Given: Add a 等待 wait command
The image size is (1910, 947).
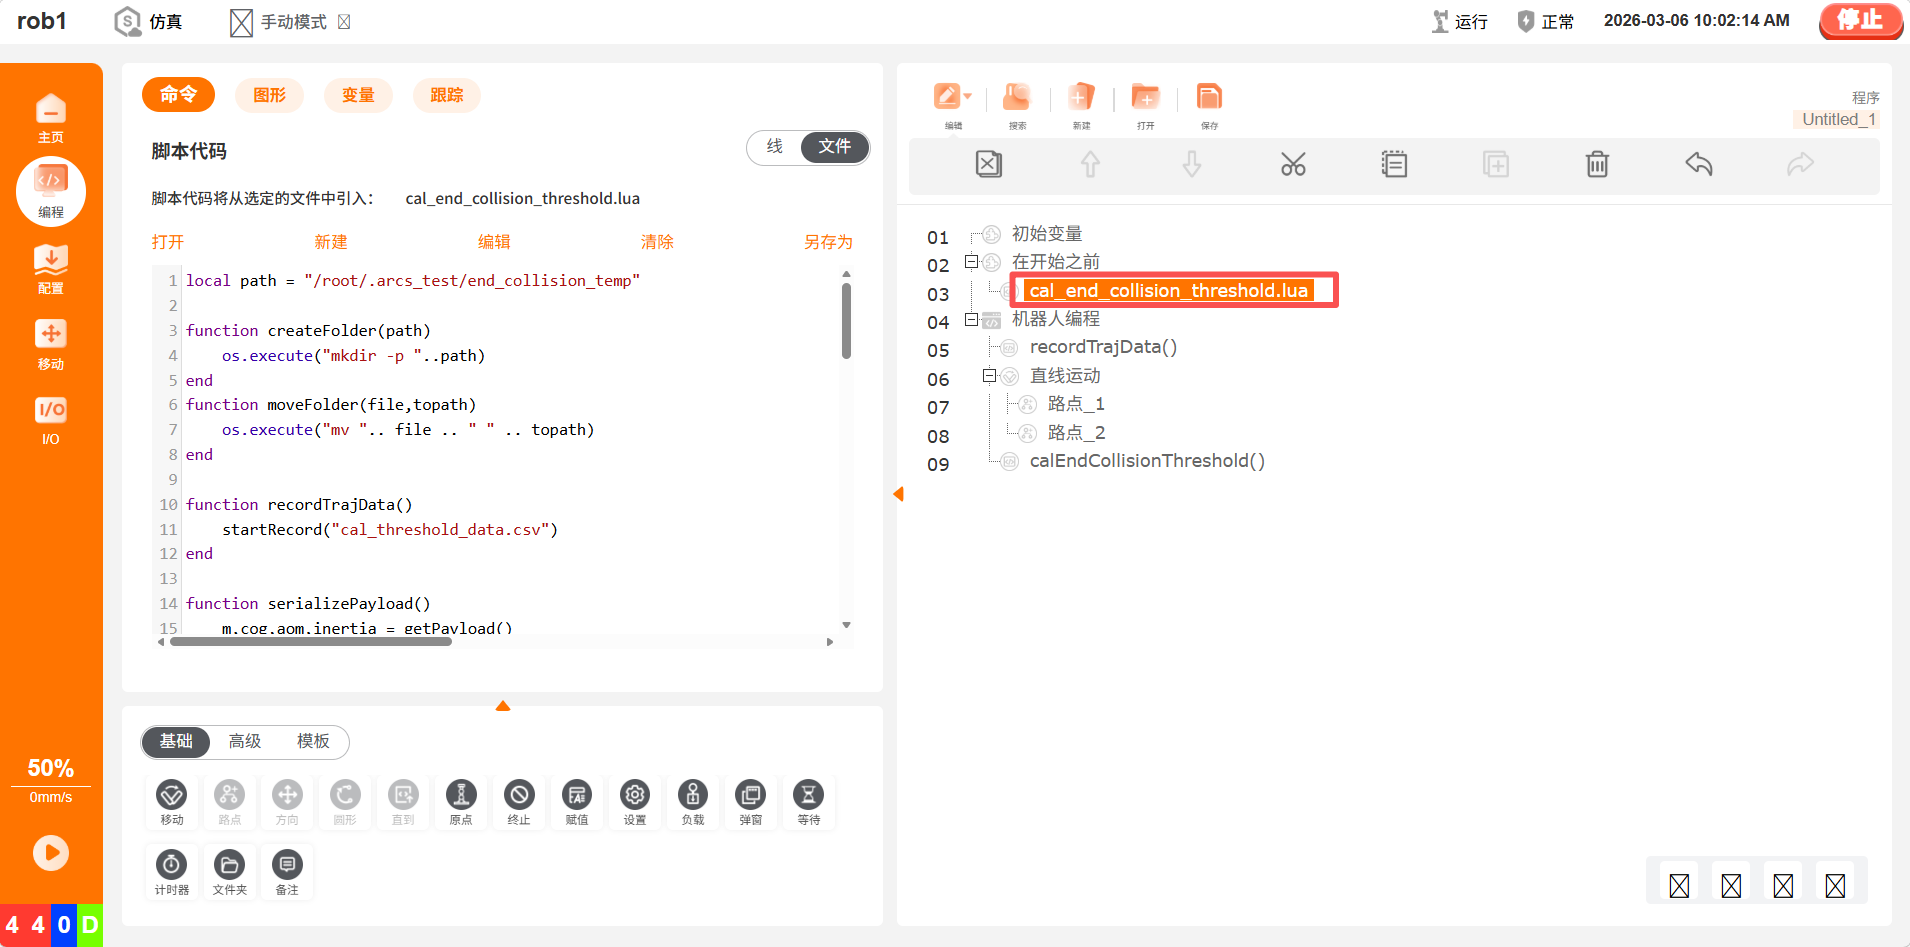Looking at the screenshot, I should click(x=808, y=796).
